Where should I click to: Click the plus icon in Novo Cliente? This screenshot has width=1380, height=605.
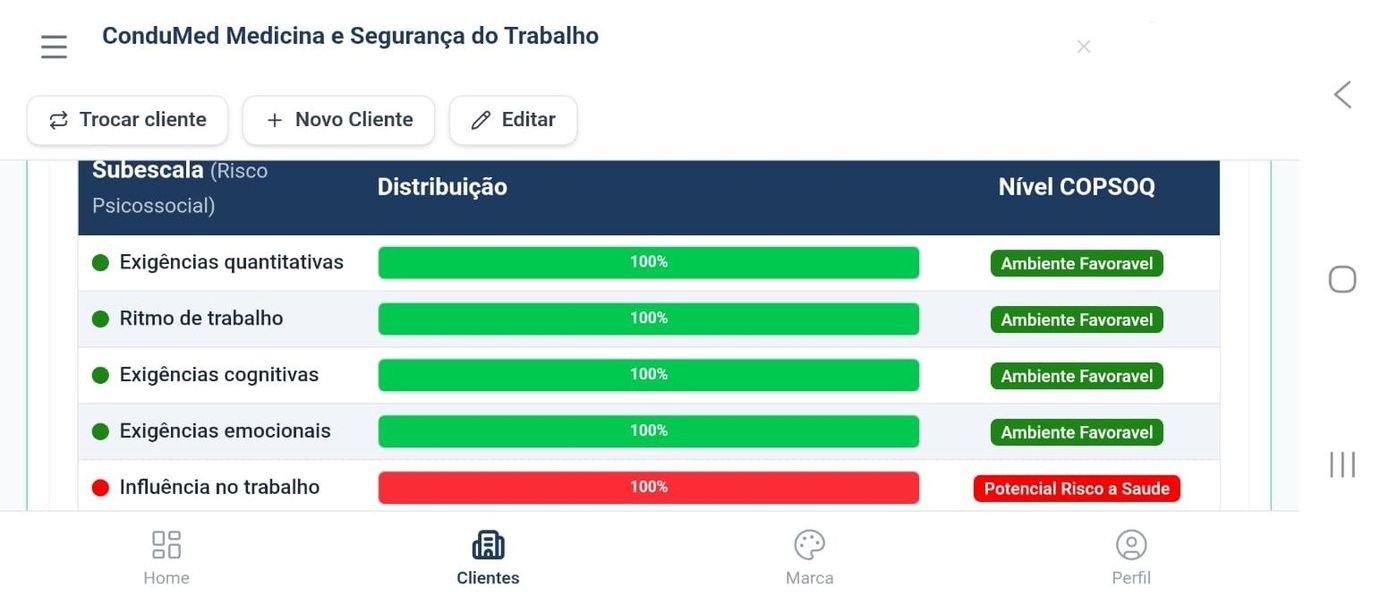(x=274, y=120)
